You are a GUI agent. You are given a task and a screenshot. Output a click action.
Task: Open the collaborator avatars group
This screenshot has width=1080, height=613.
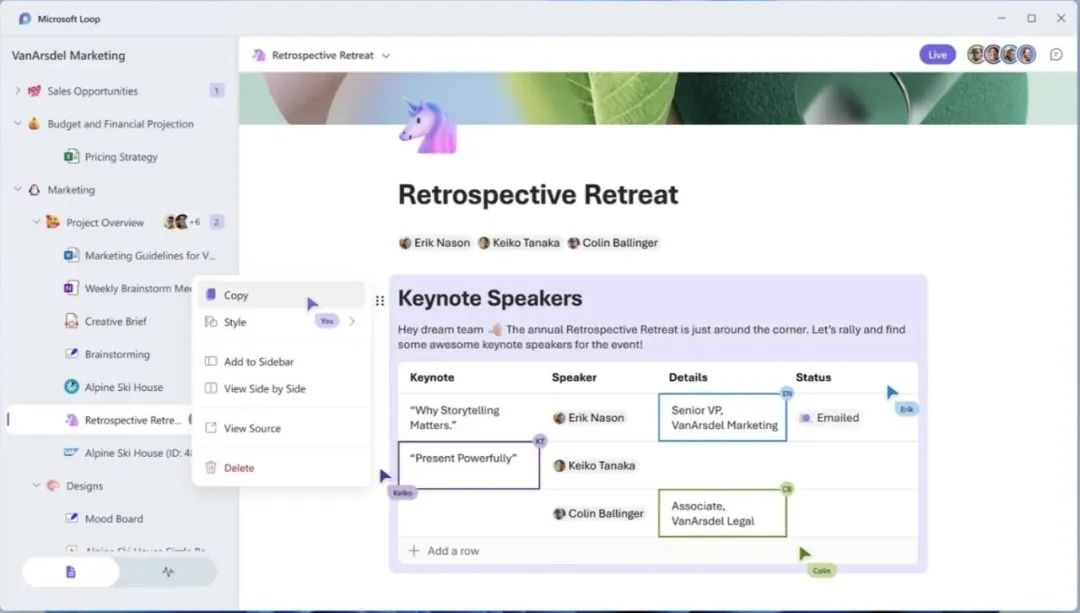[x=1001, y=54]
